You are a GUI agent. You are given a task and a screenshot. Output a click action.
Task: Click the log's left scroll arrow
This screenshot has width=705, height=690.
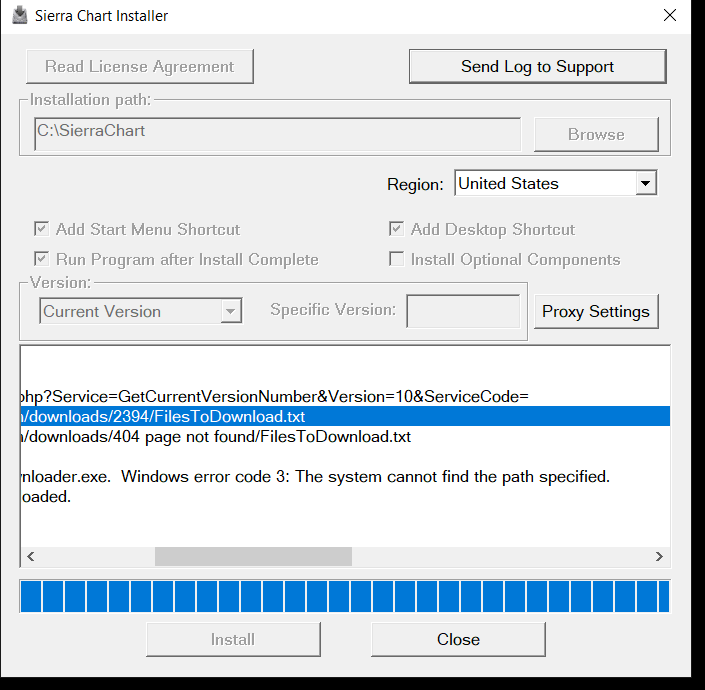point(31,556)
